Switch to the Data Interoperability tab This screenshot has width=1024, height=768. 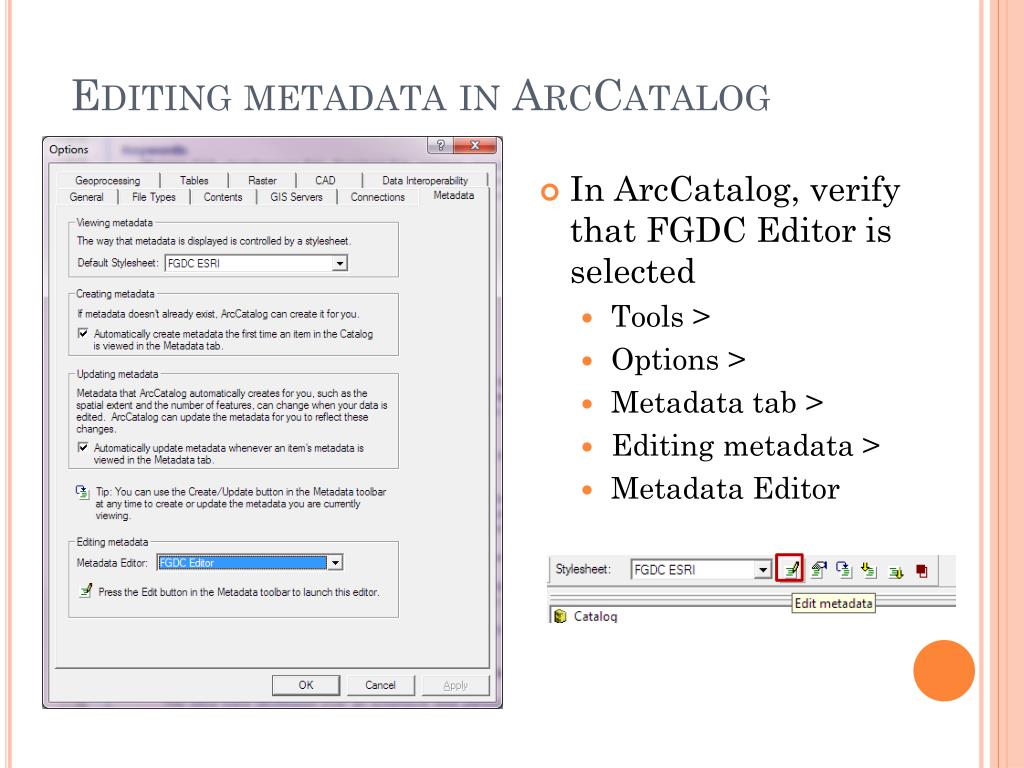[425, 180]
